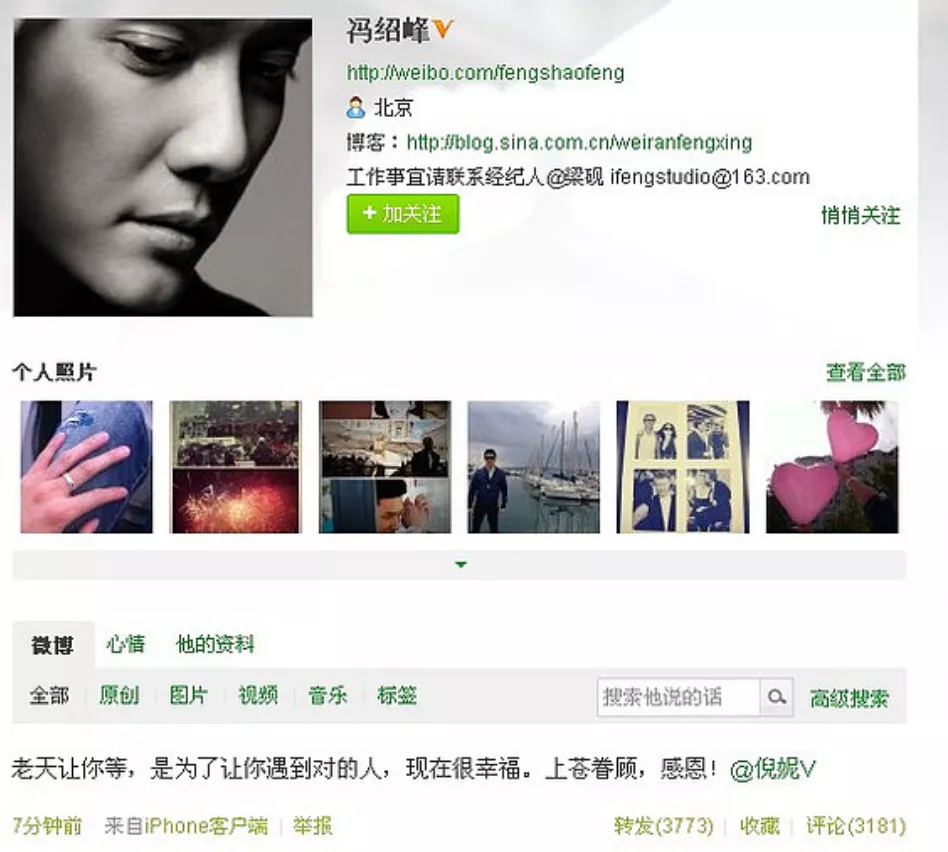Expand photos with the green down arrow
The image size is (948, 852).
pos(461,565)
